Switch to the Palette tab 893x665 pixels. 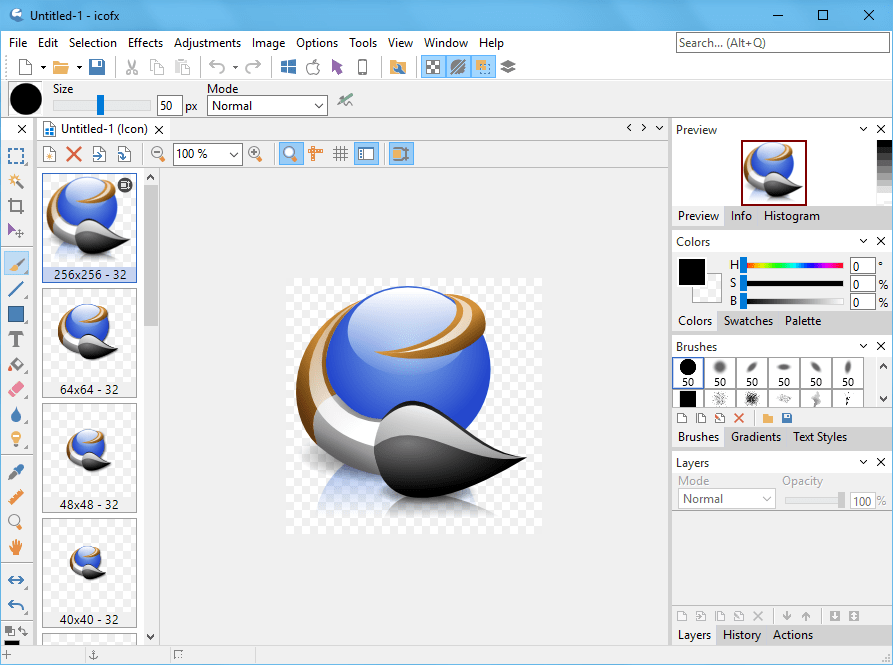(803, 321)
